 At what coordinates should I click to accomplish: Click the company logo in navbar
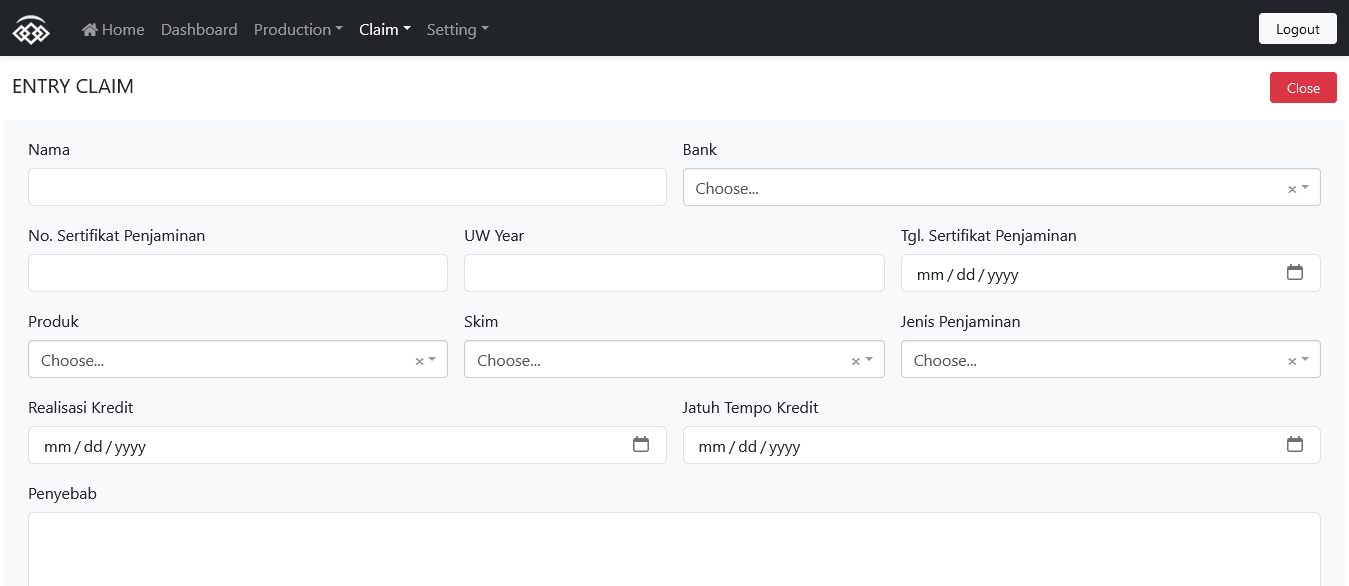[x=30, y=30]
